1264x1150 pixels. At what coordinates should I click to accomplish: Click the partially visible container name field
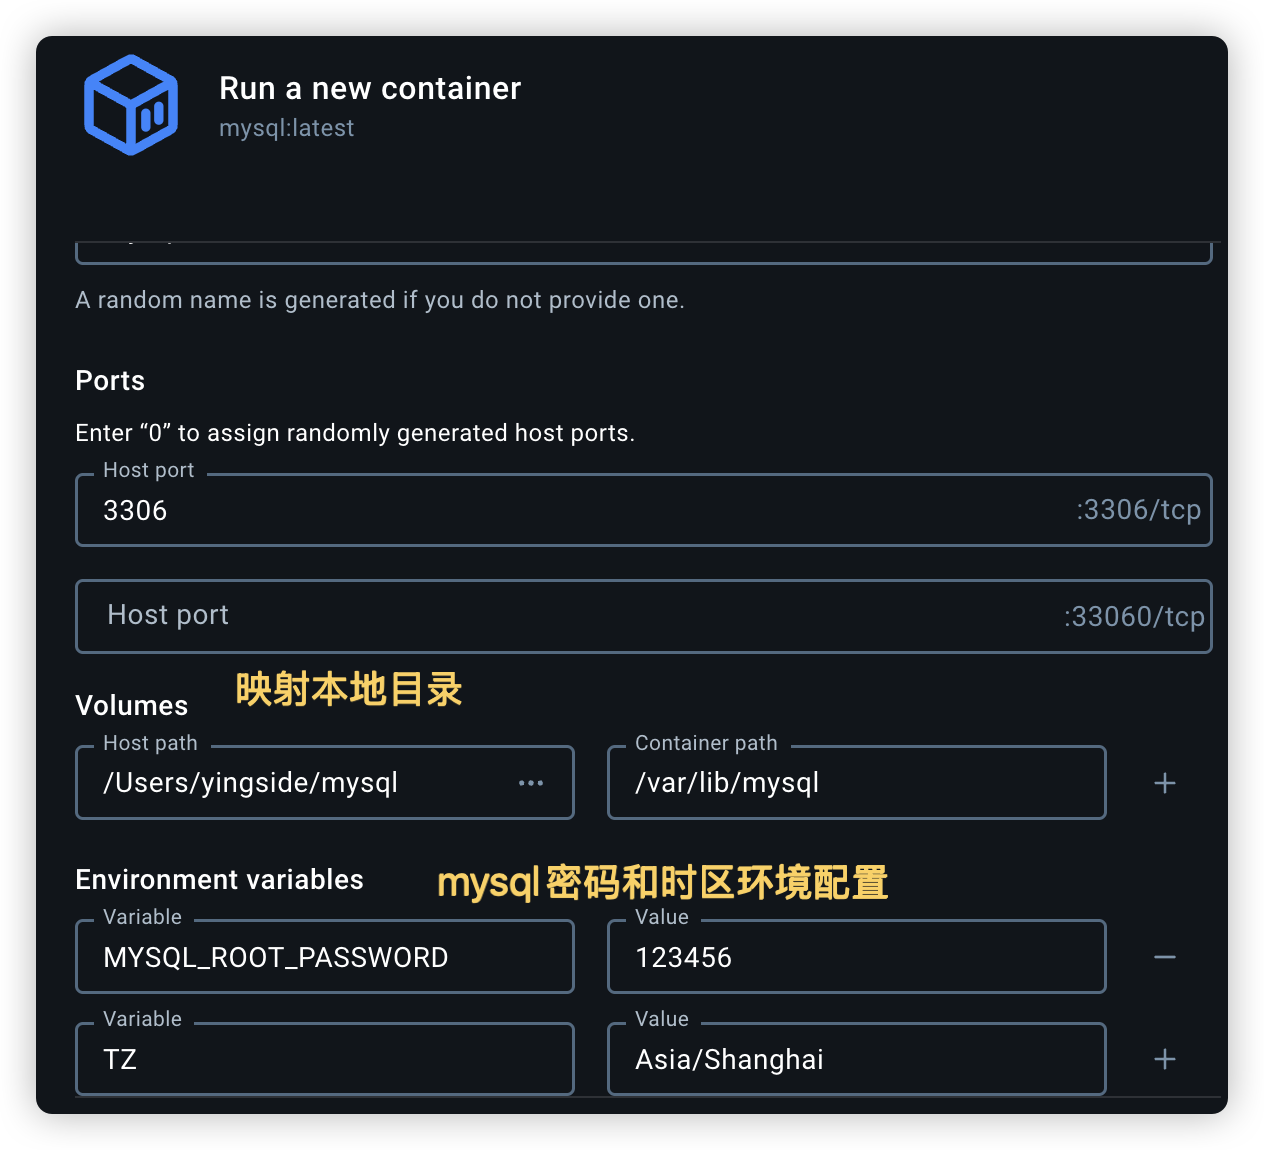(x=643, y=252)
